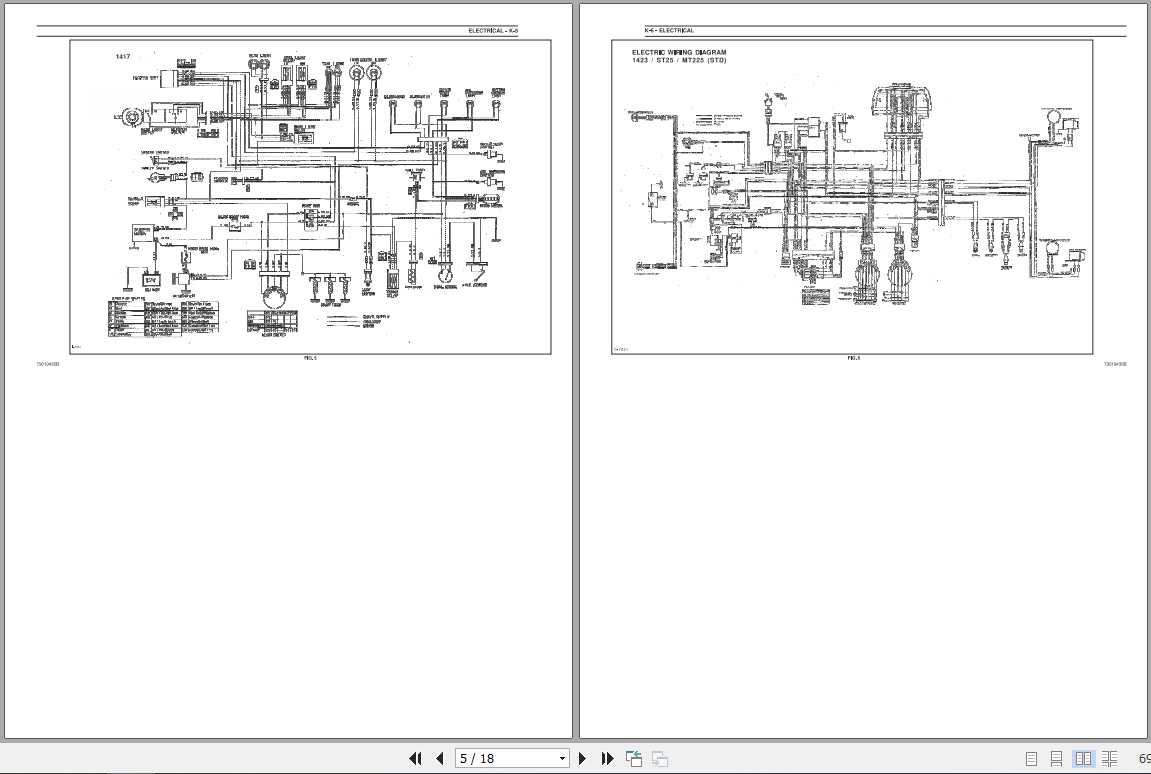Open the page number dropdown
Viewport: 1151px width, 774px height.
[x=562, y=758]
